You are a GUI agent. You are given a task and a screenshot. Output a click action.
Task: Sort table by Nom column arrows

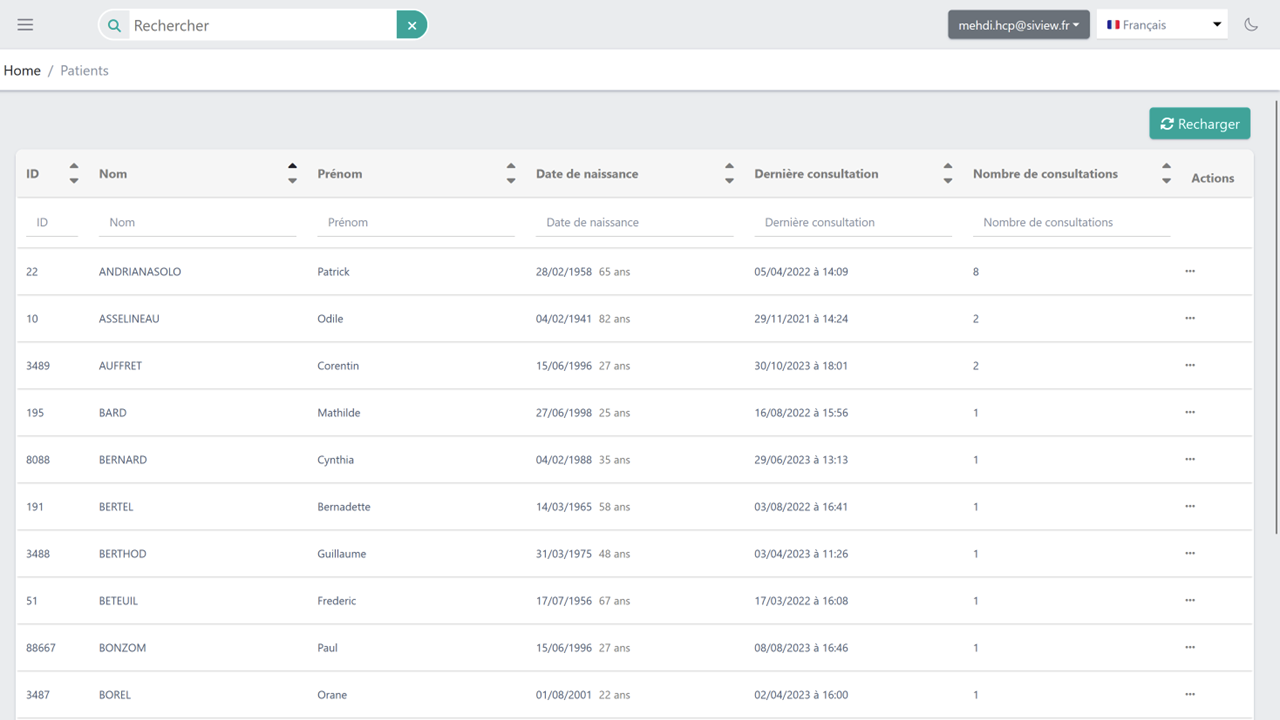tap(292, 173)
